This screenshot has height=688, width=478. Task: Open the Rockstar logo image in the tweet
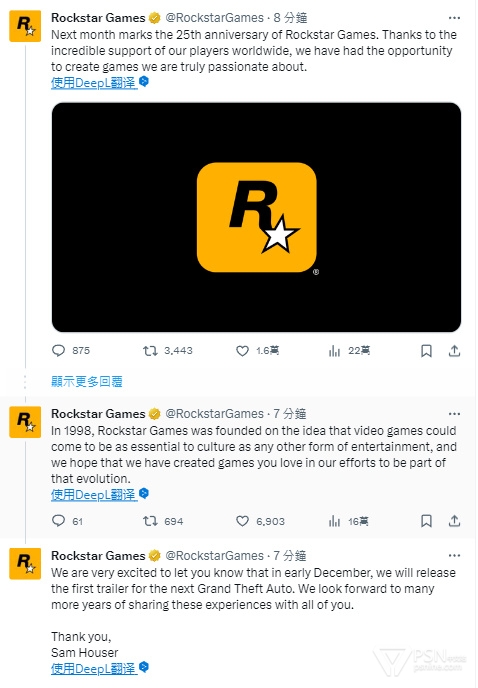point(256,217)
